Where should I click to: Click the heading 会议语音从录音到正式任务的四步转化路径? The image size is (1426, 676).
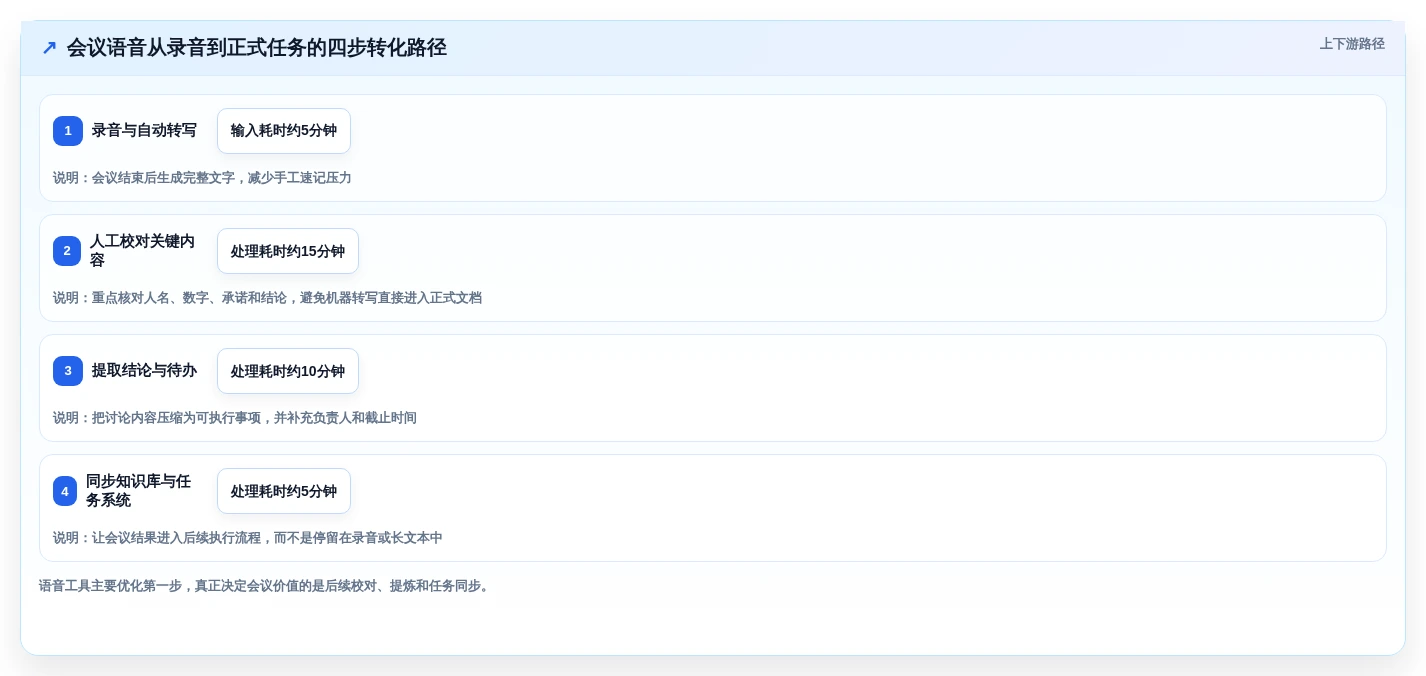coord(257,48)
